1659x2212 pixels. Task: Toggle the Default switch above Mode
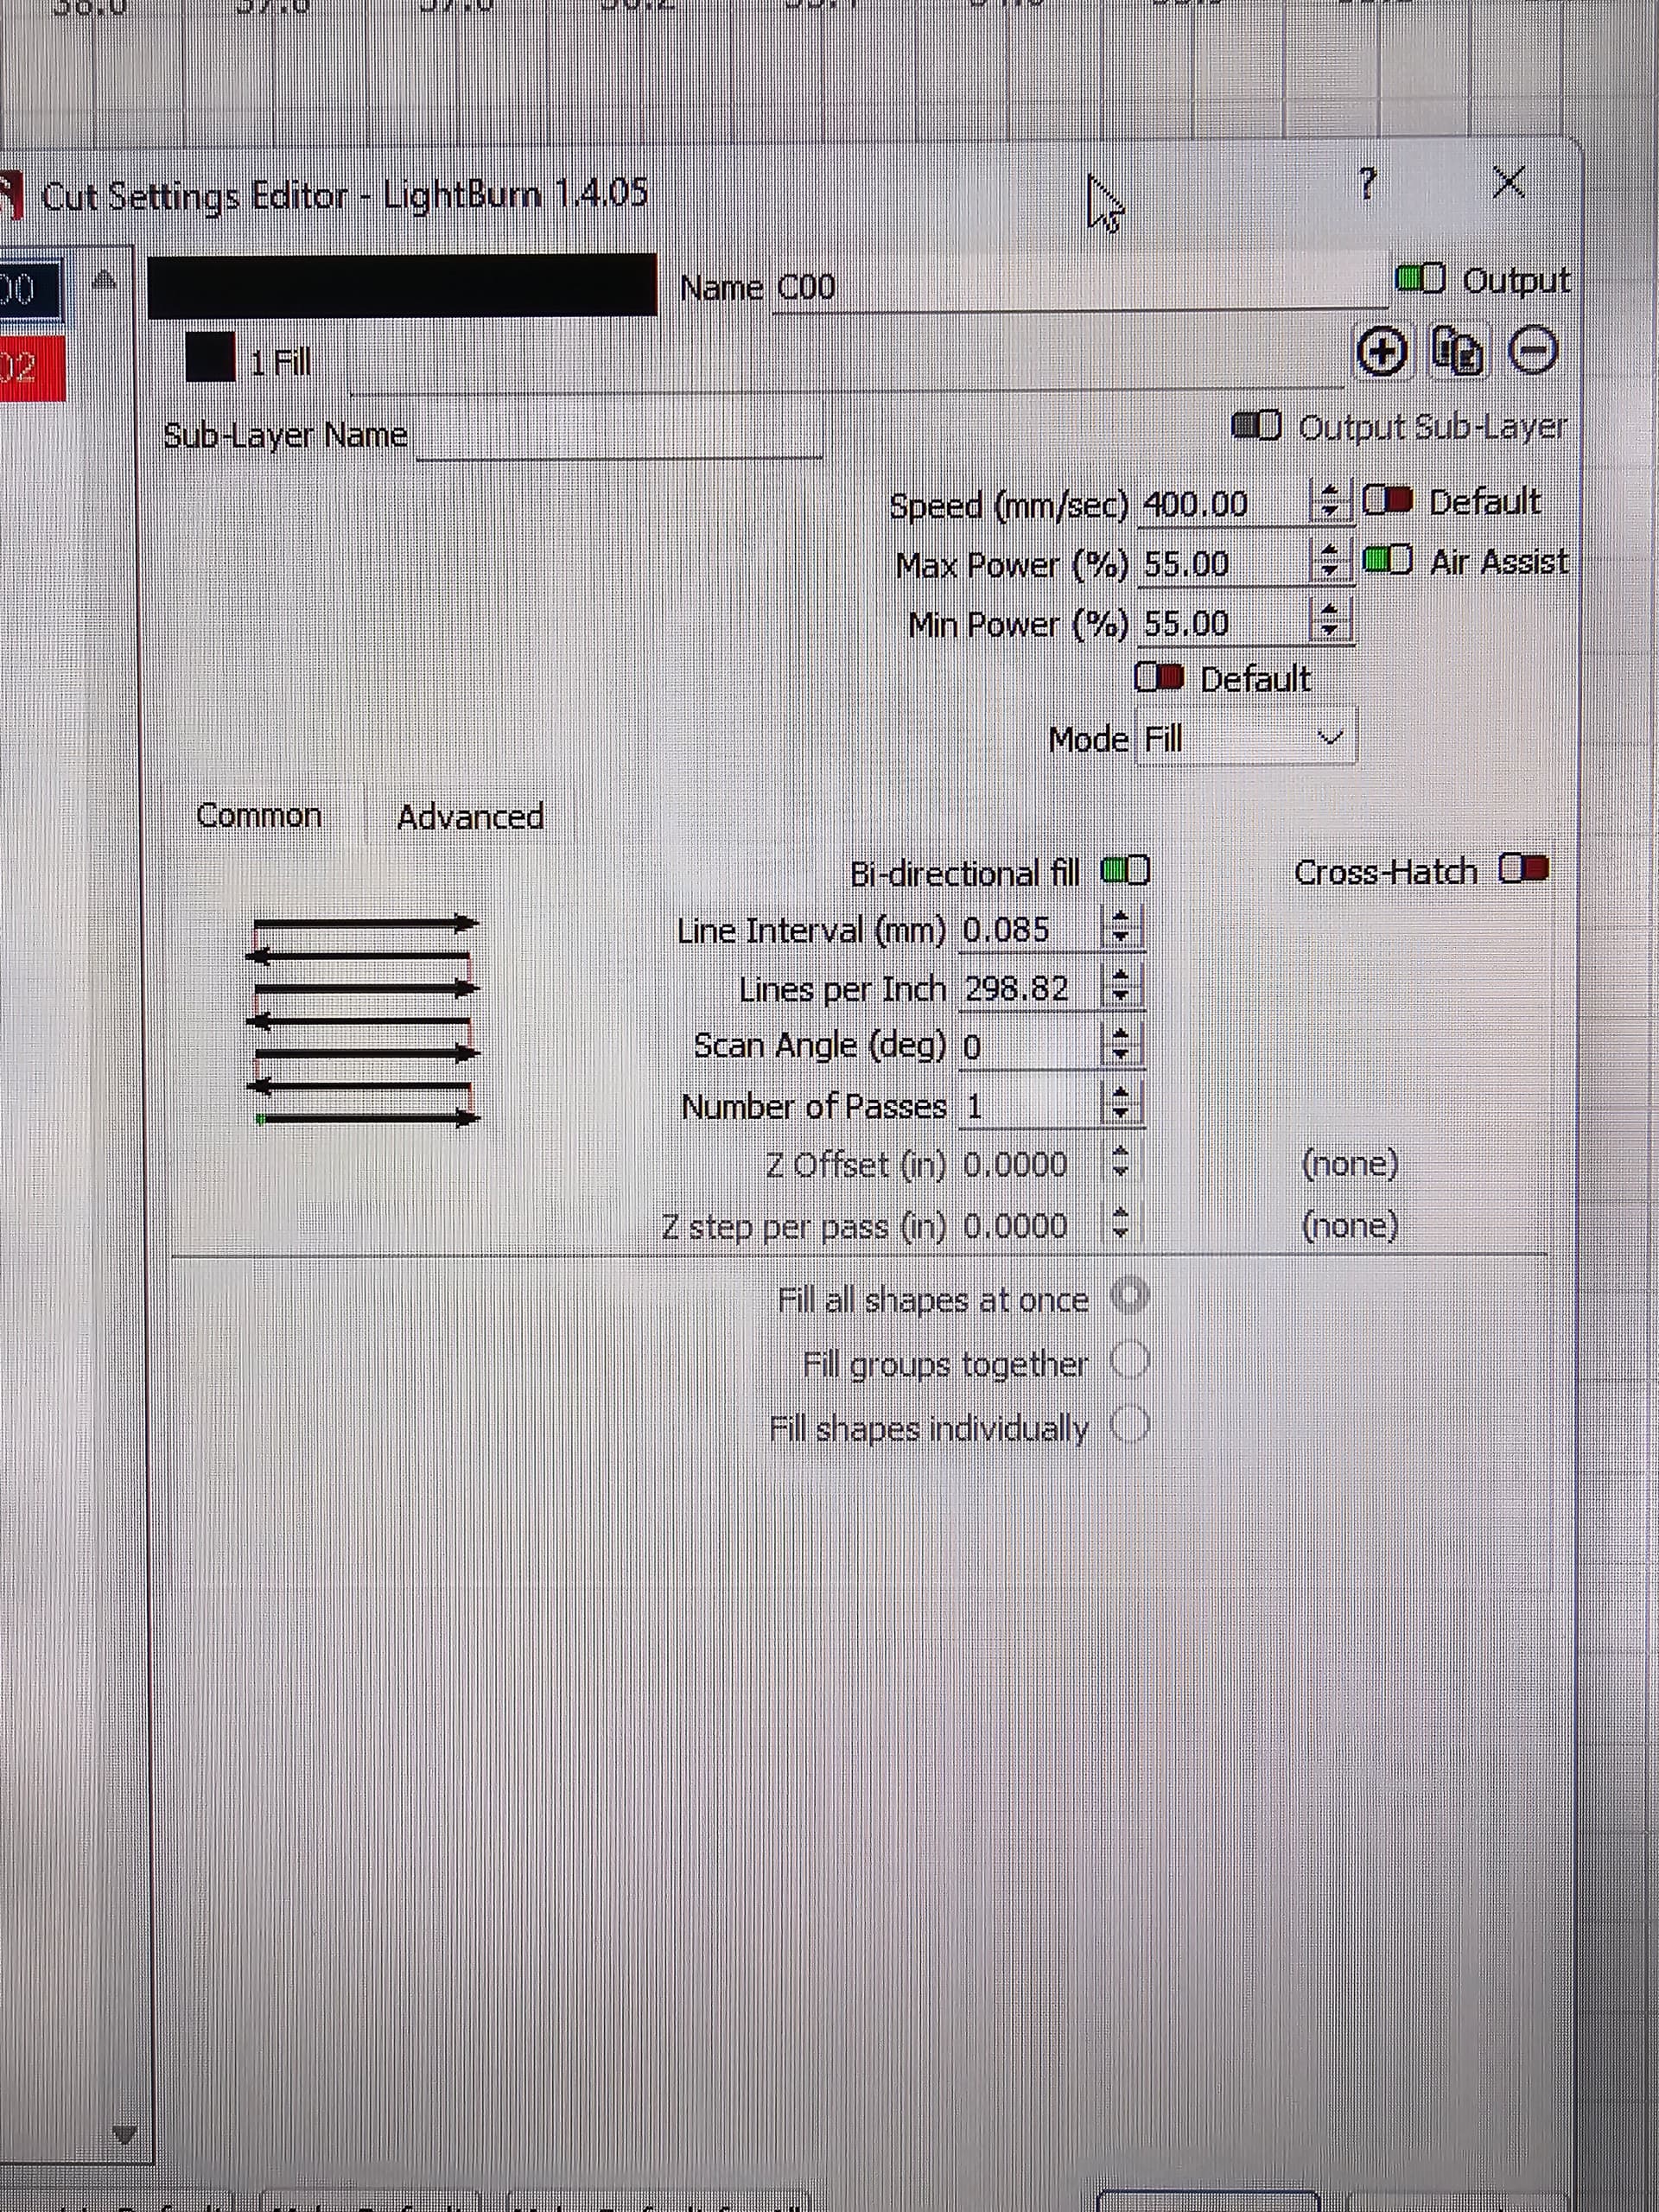coord(1160,678)
